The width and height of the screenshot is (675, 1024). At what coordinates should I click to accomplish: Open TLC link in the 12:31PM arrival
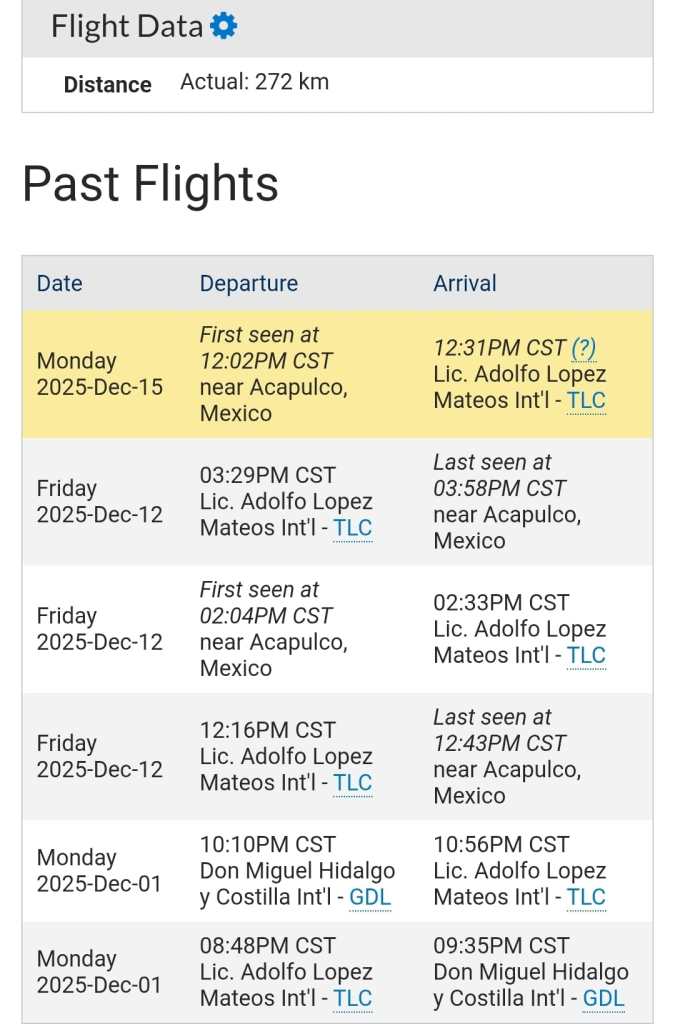[586, 401]
